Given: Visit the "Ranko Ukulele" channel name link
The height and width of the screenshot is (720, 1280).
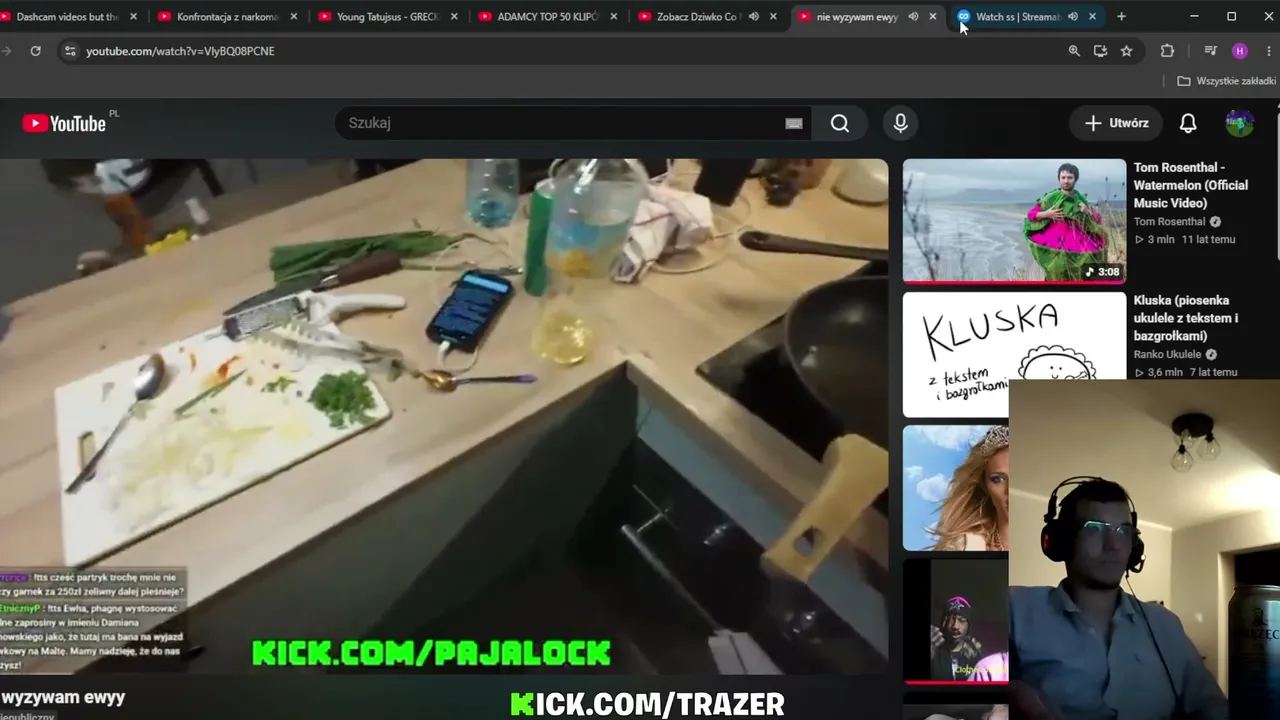Looking at the screenshot, I should 1167,355.
